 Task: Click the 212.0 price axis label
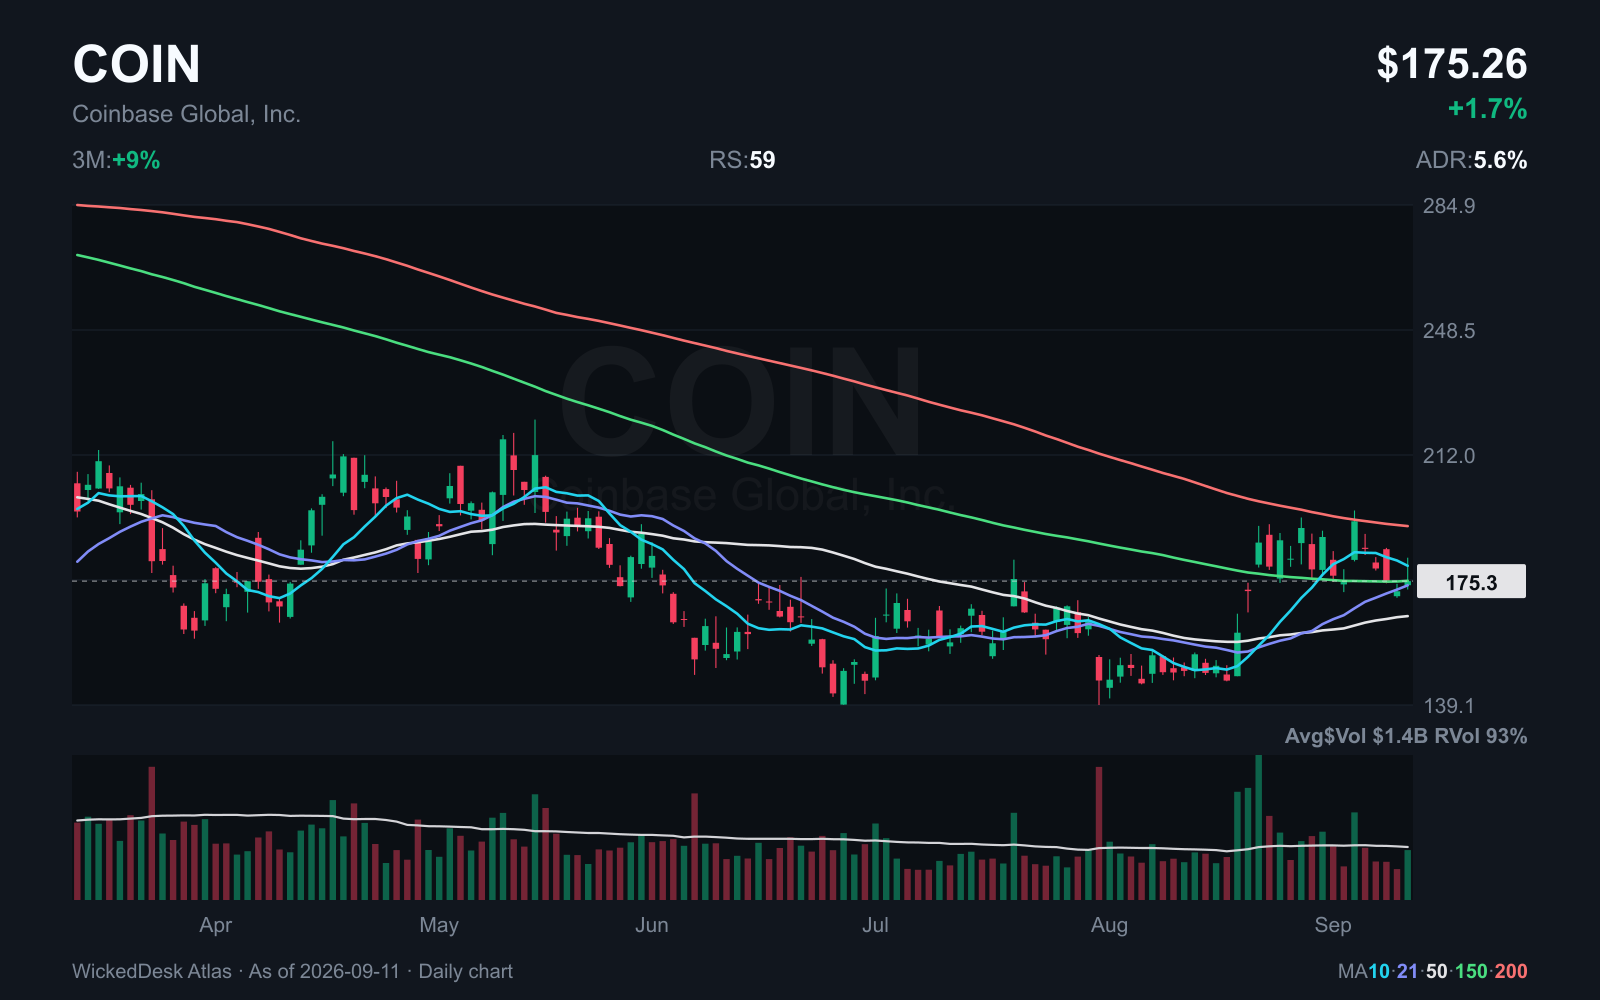click(1449, 456)
